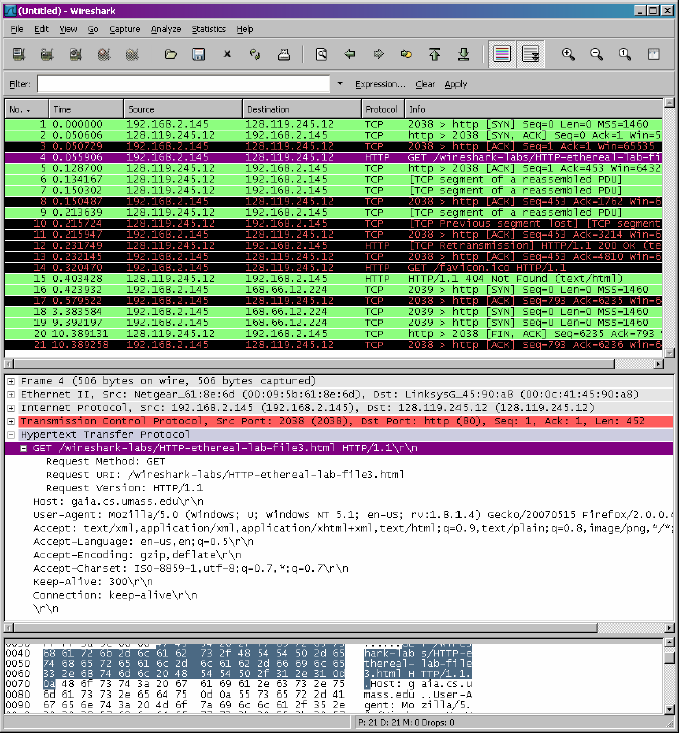Collapse the GET request line subtree

[x=23, y=449]
